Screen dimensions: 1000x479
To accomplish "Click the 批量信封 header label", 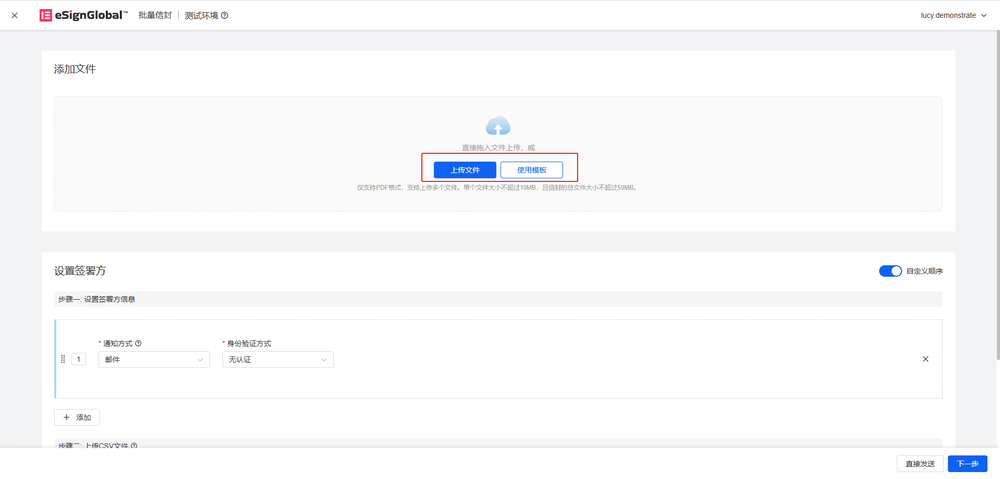I will pos(153,16).
